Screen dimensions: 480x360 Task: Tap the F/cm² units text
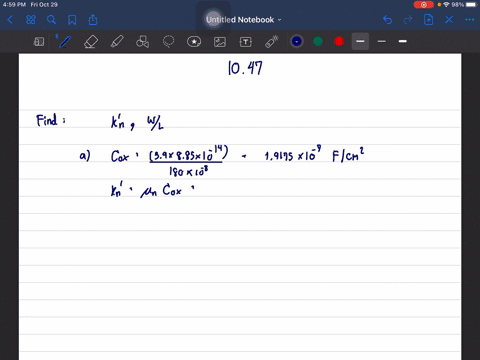point(348,155)
